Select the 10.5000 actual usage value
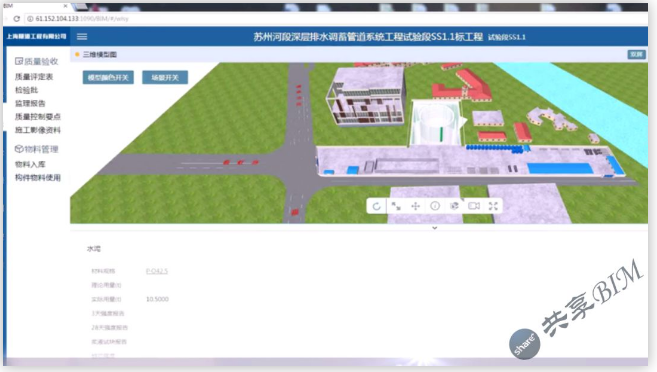This screenshot has width=657, height=372. pos(157,299)
